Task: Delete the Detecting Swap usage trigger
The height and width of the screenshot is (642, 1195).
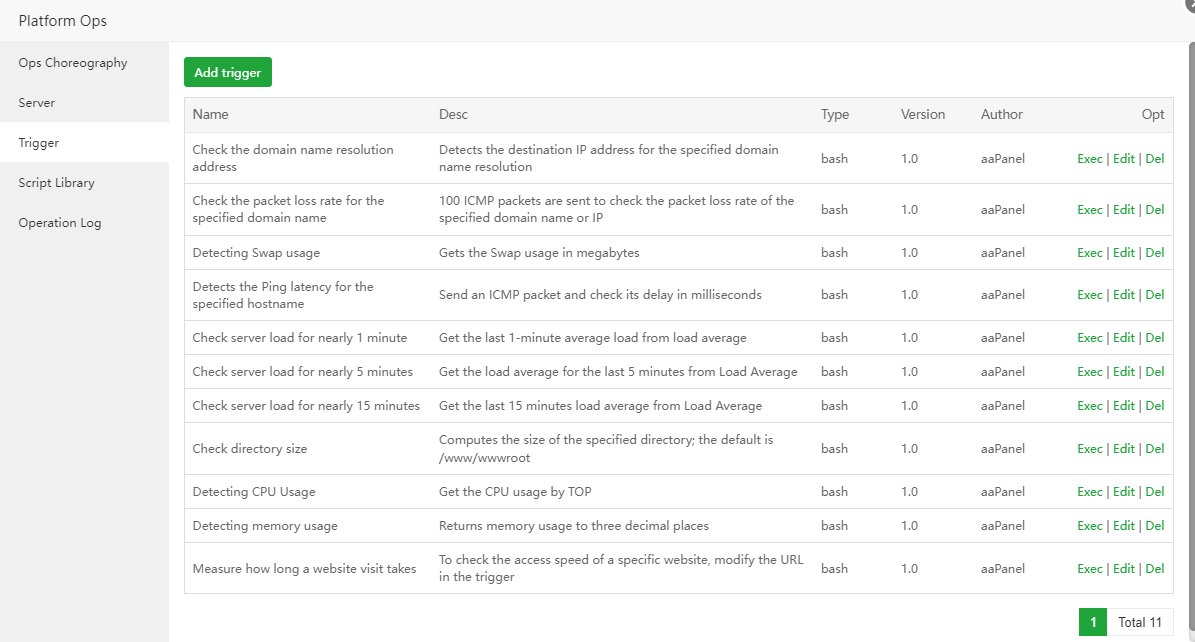Action: (1155, 253)
